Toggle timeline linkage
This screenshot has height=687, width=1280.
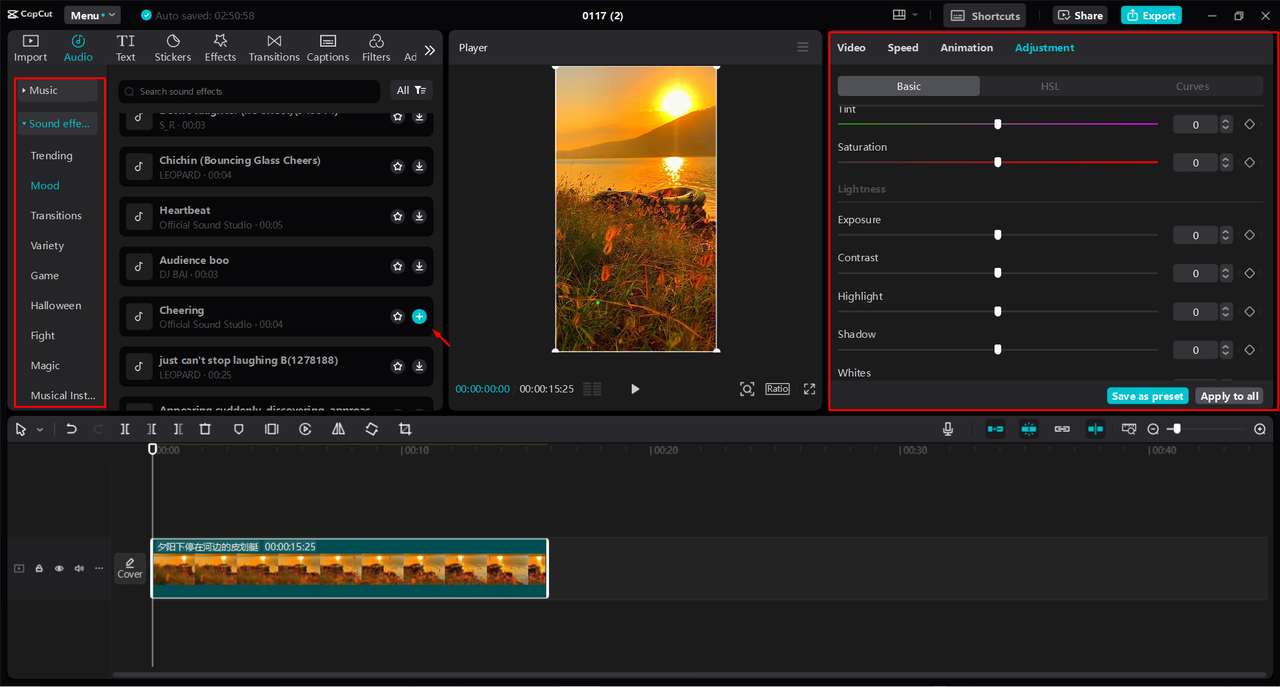1062,429
